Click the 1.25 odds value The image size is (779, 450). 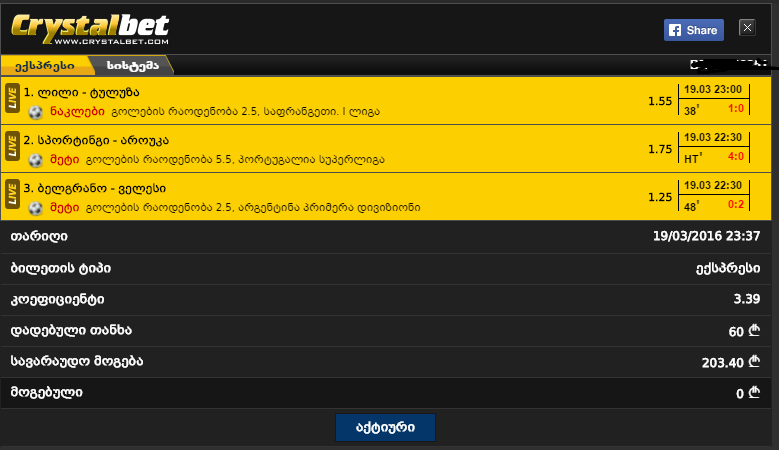tap(660, 197)
